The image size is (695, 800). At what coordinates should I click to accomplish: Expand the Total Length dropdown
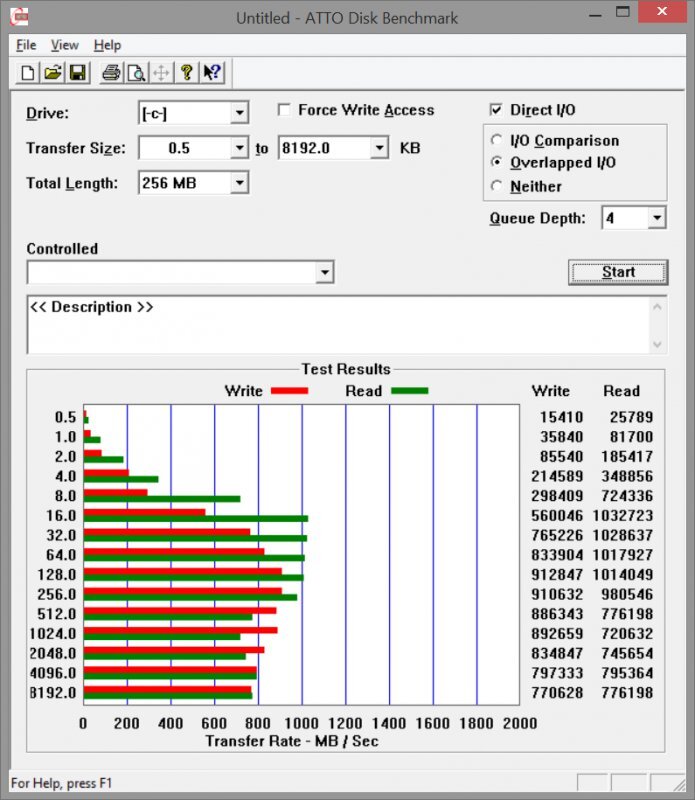239,183
